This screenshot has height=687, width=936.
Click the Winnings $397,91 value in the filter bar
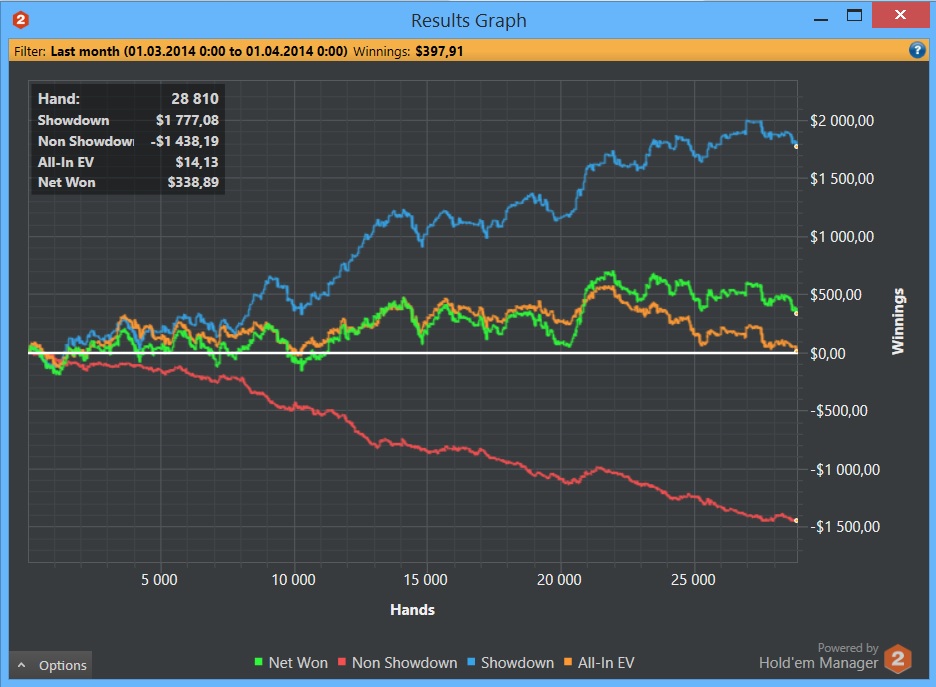pos(439,51)
